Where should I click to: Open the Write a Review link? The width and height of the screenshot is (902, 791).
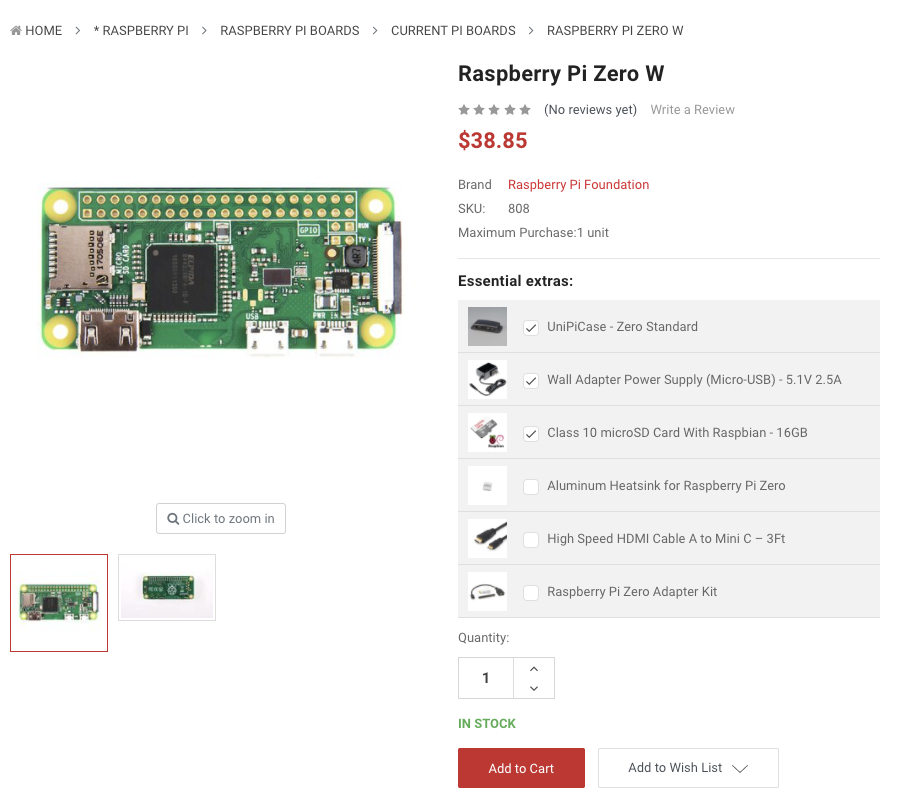pos(692,109)
